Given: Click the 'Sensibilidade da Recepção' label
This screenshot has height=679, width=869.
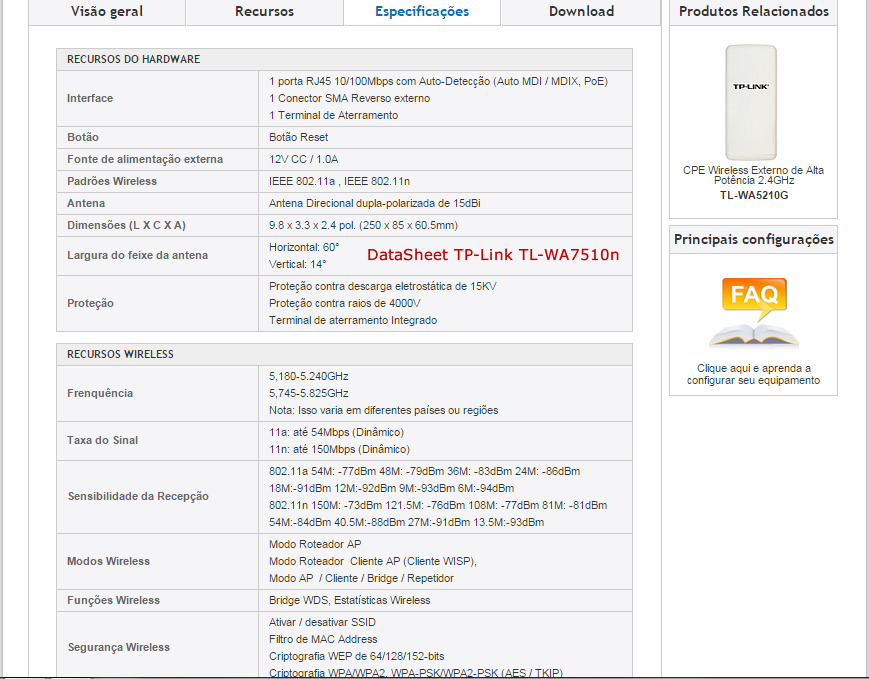Looking at the screenshot, I should (x=138, y=496).
